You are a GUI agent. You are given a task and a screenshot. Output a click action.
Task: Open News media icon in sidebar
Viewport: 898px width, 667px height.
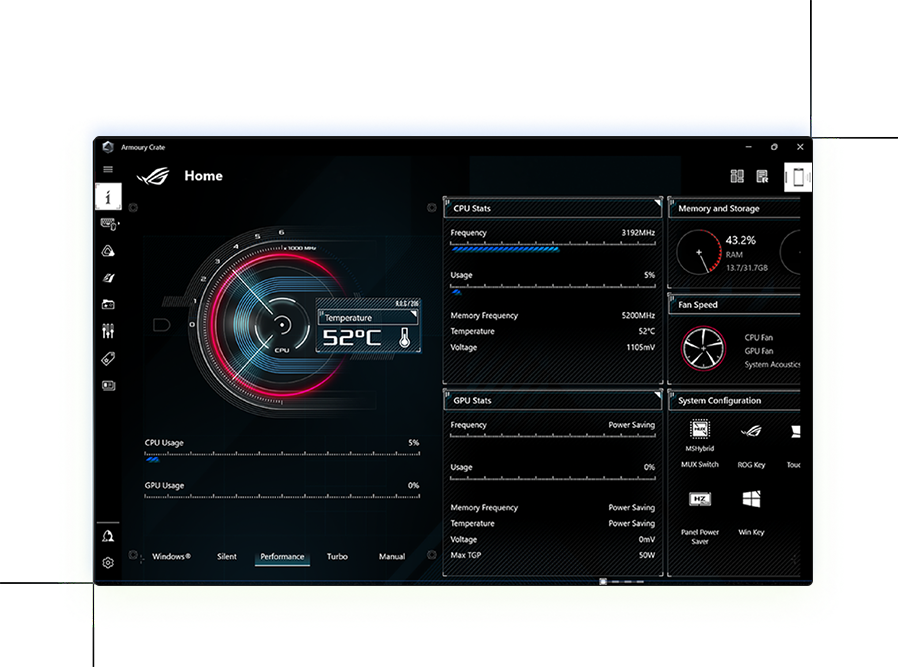coord(108,385)
